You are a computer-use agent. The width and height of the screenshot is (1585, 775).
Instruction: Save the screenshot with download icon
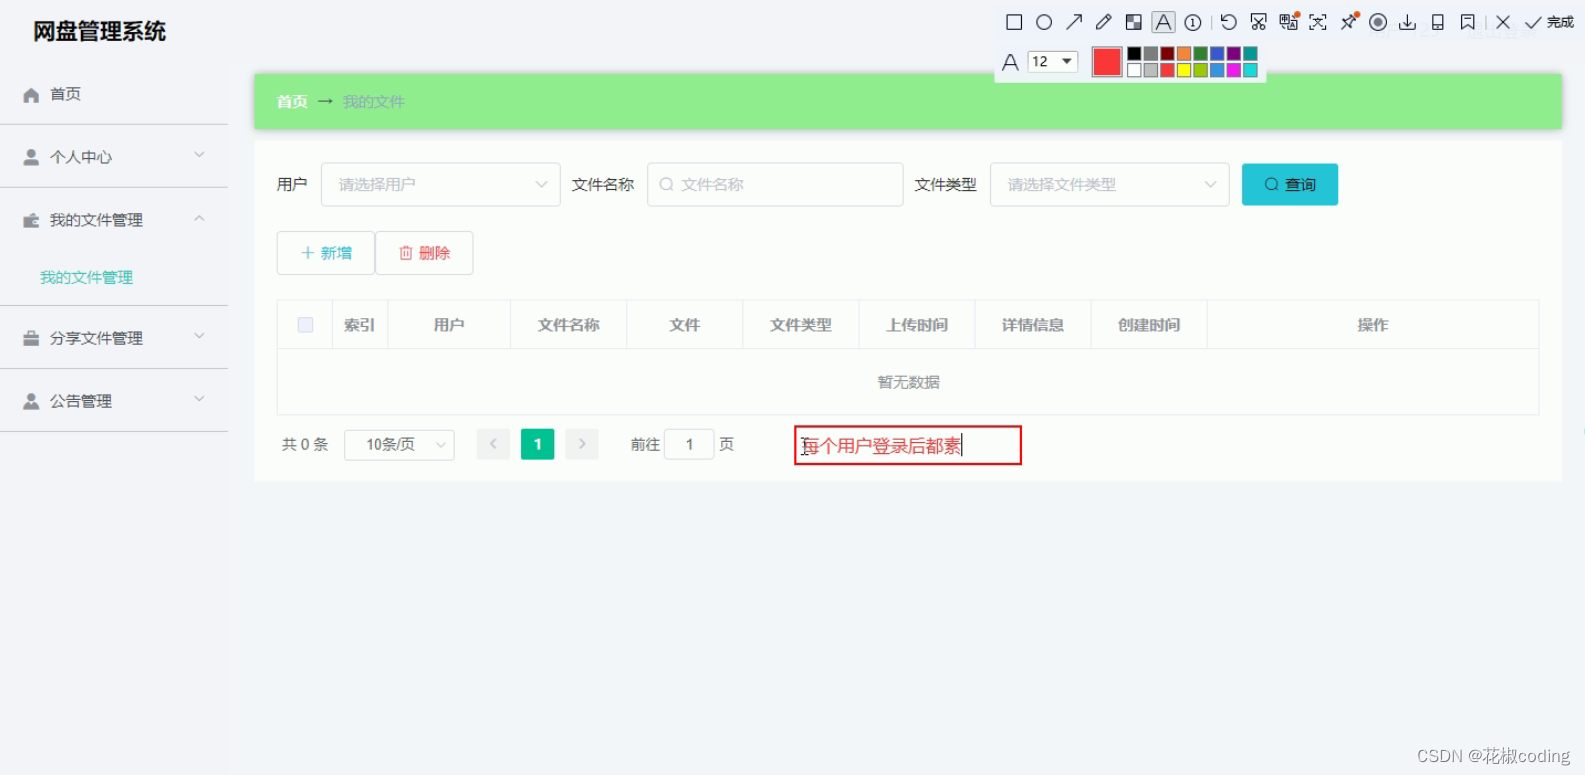point(1408,22)
